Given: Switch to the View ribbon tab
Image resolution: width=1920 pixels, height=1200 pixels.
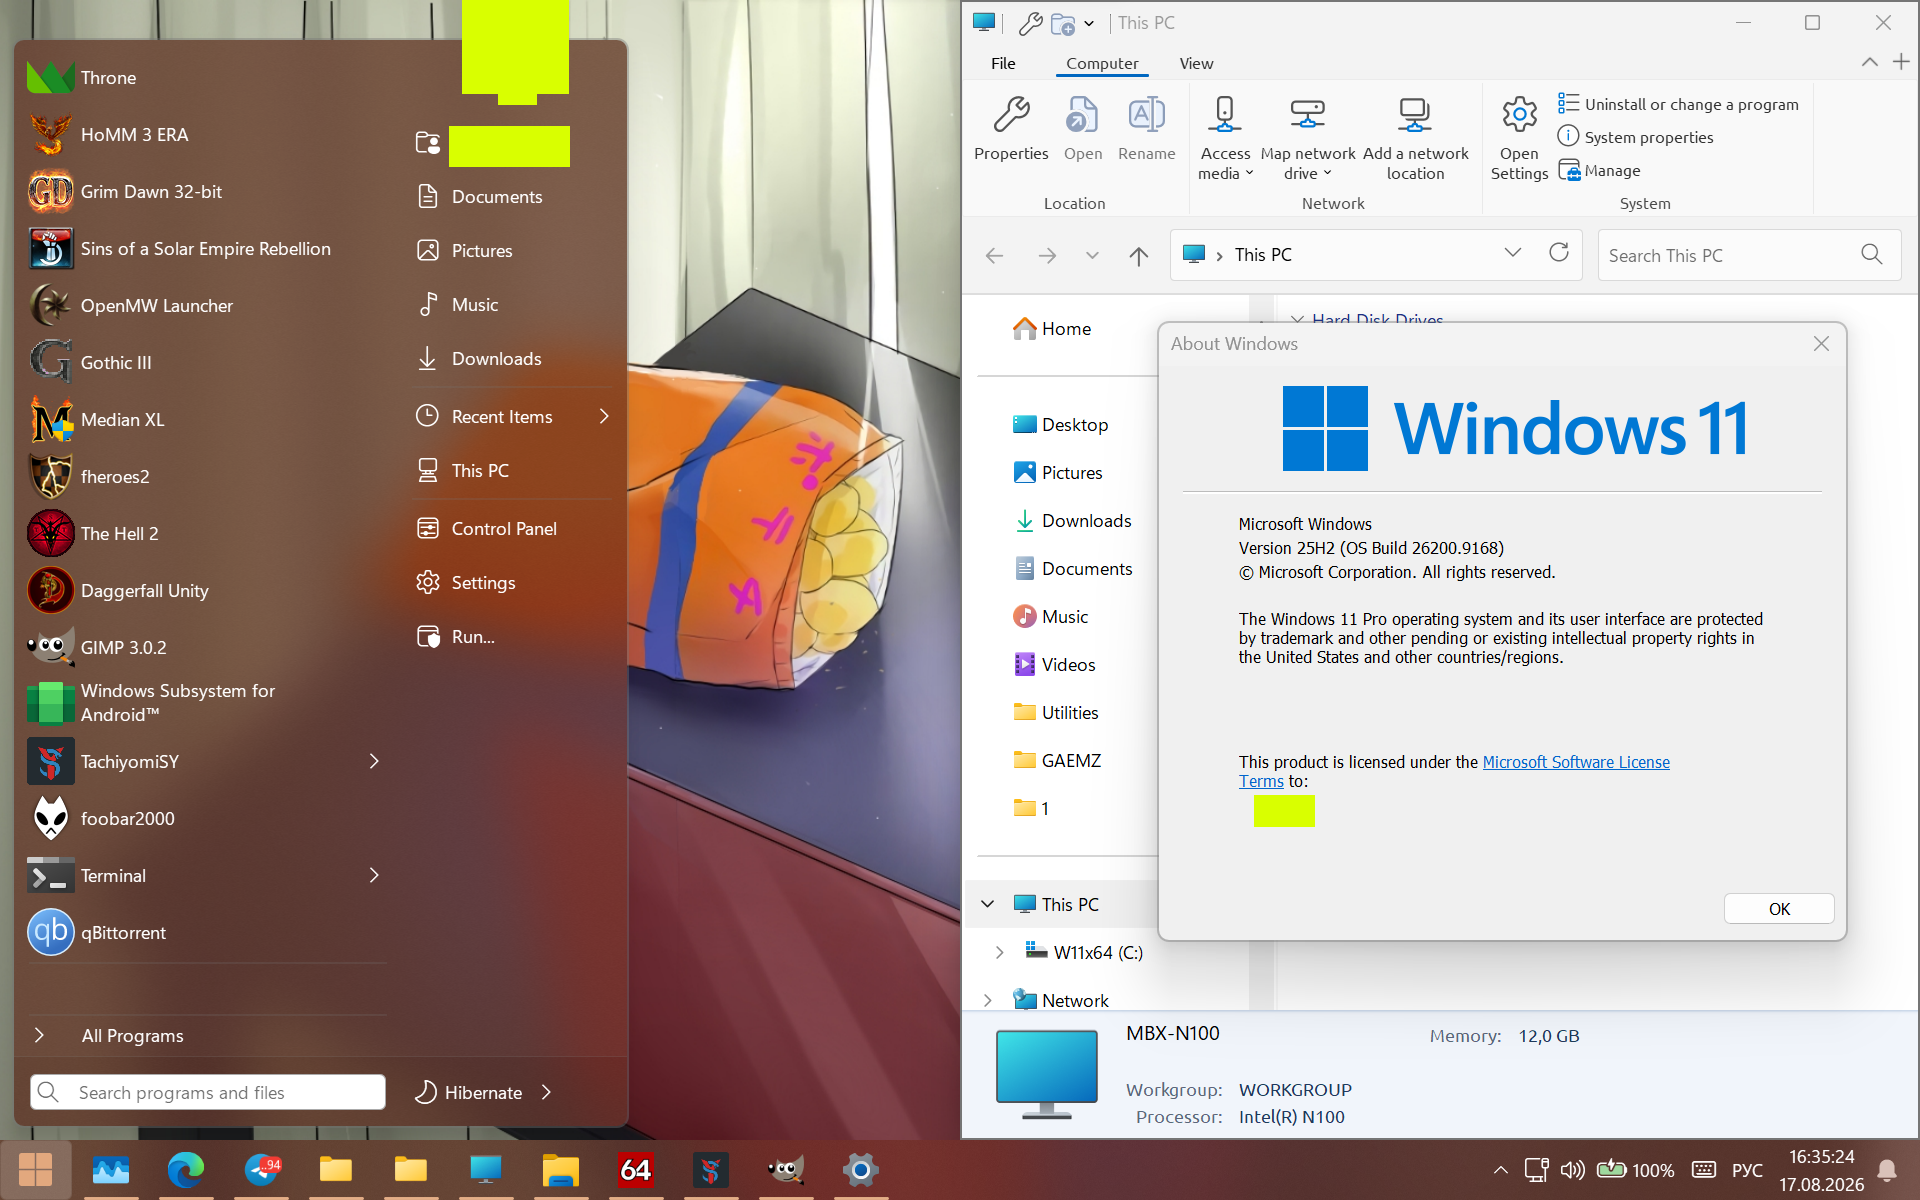Looking at the screenshot, I should pyautogui.click(x=1196, y=64).
